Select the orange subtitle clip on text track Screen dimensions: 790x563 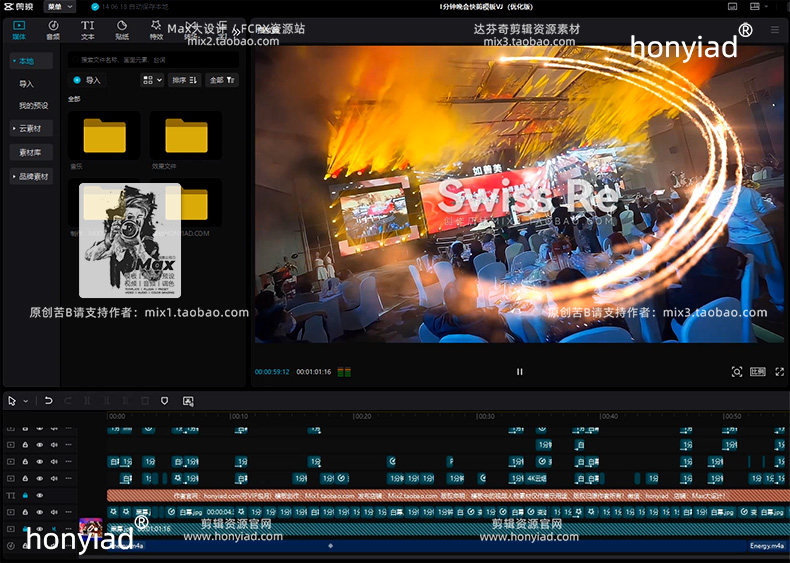click(x=446, y=495)
